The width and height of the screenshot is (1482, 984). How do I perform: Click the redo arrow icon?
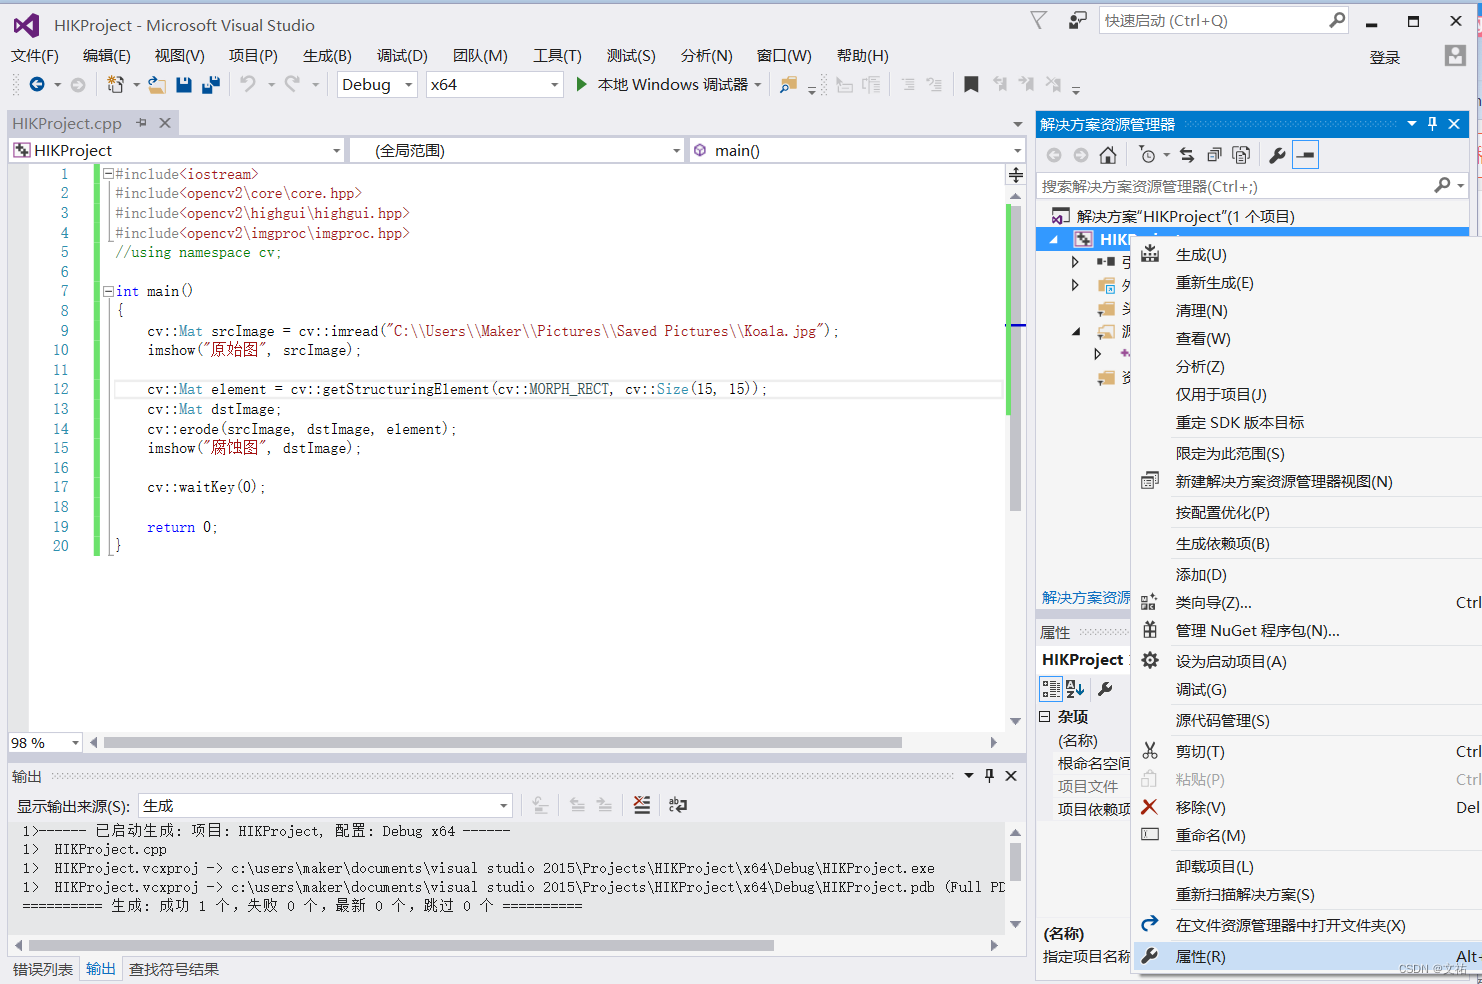(292, 85)
